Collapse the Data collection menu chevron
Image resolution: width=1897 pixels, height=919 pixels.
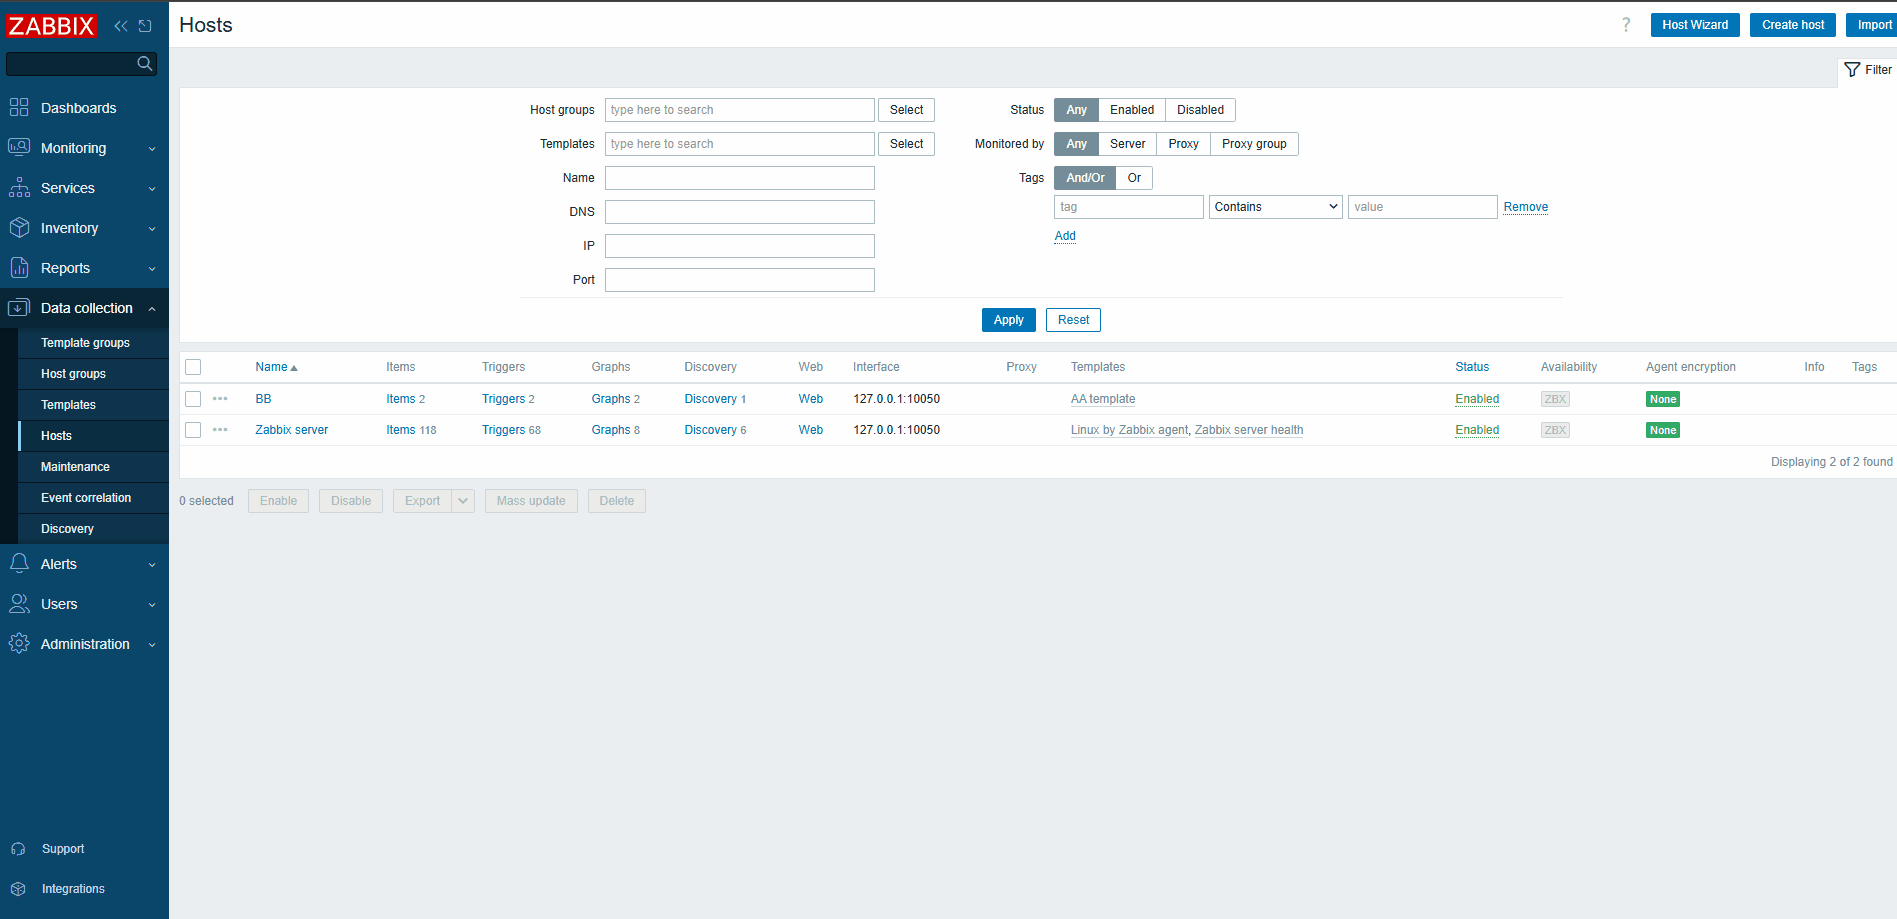(x=152, y=309)
